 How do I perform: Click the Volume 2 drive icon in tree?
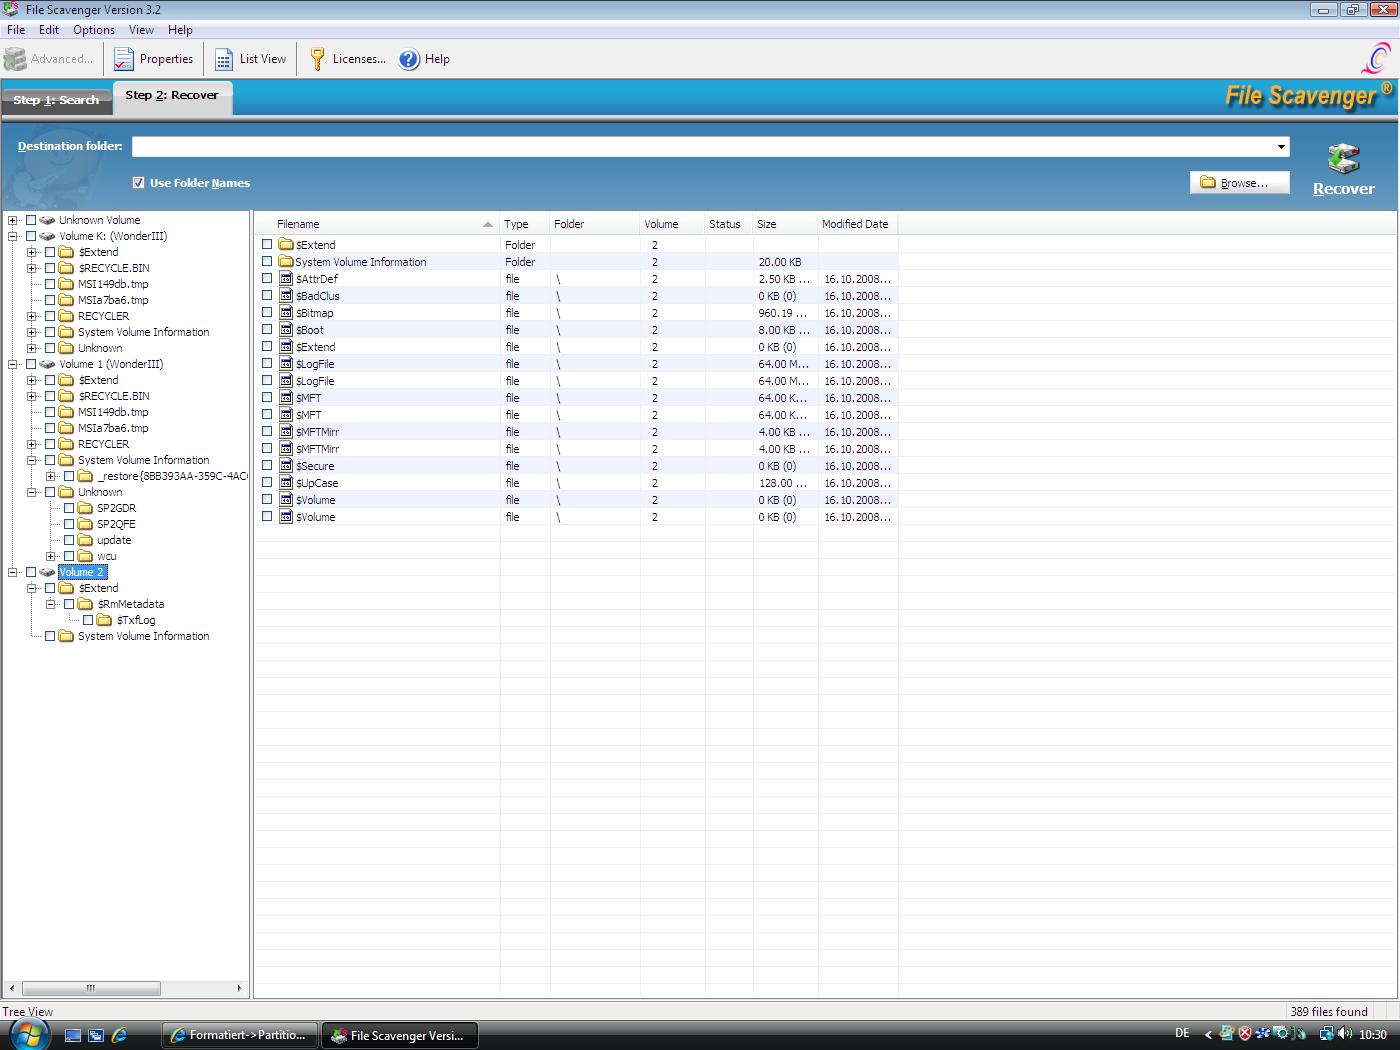pos(47,572)
